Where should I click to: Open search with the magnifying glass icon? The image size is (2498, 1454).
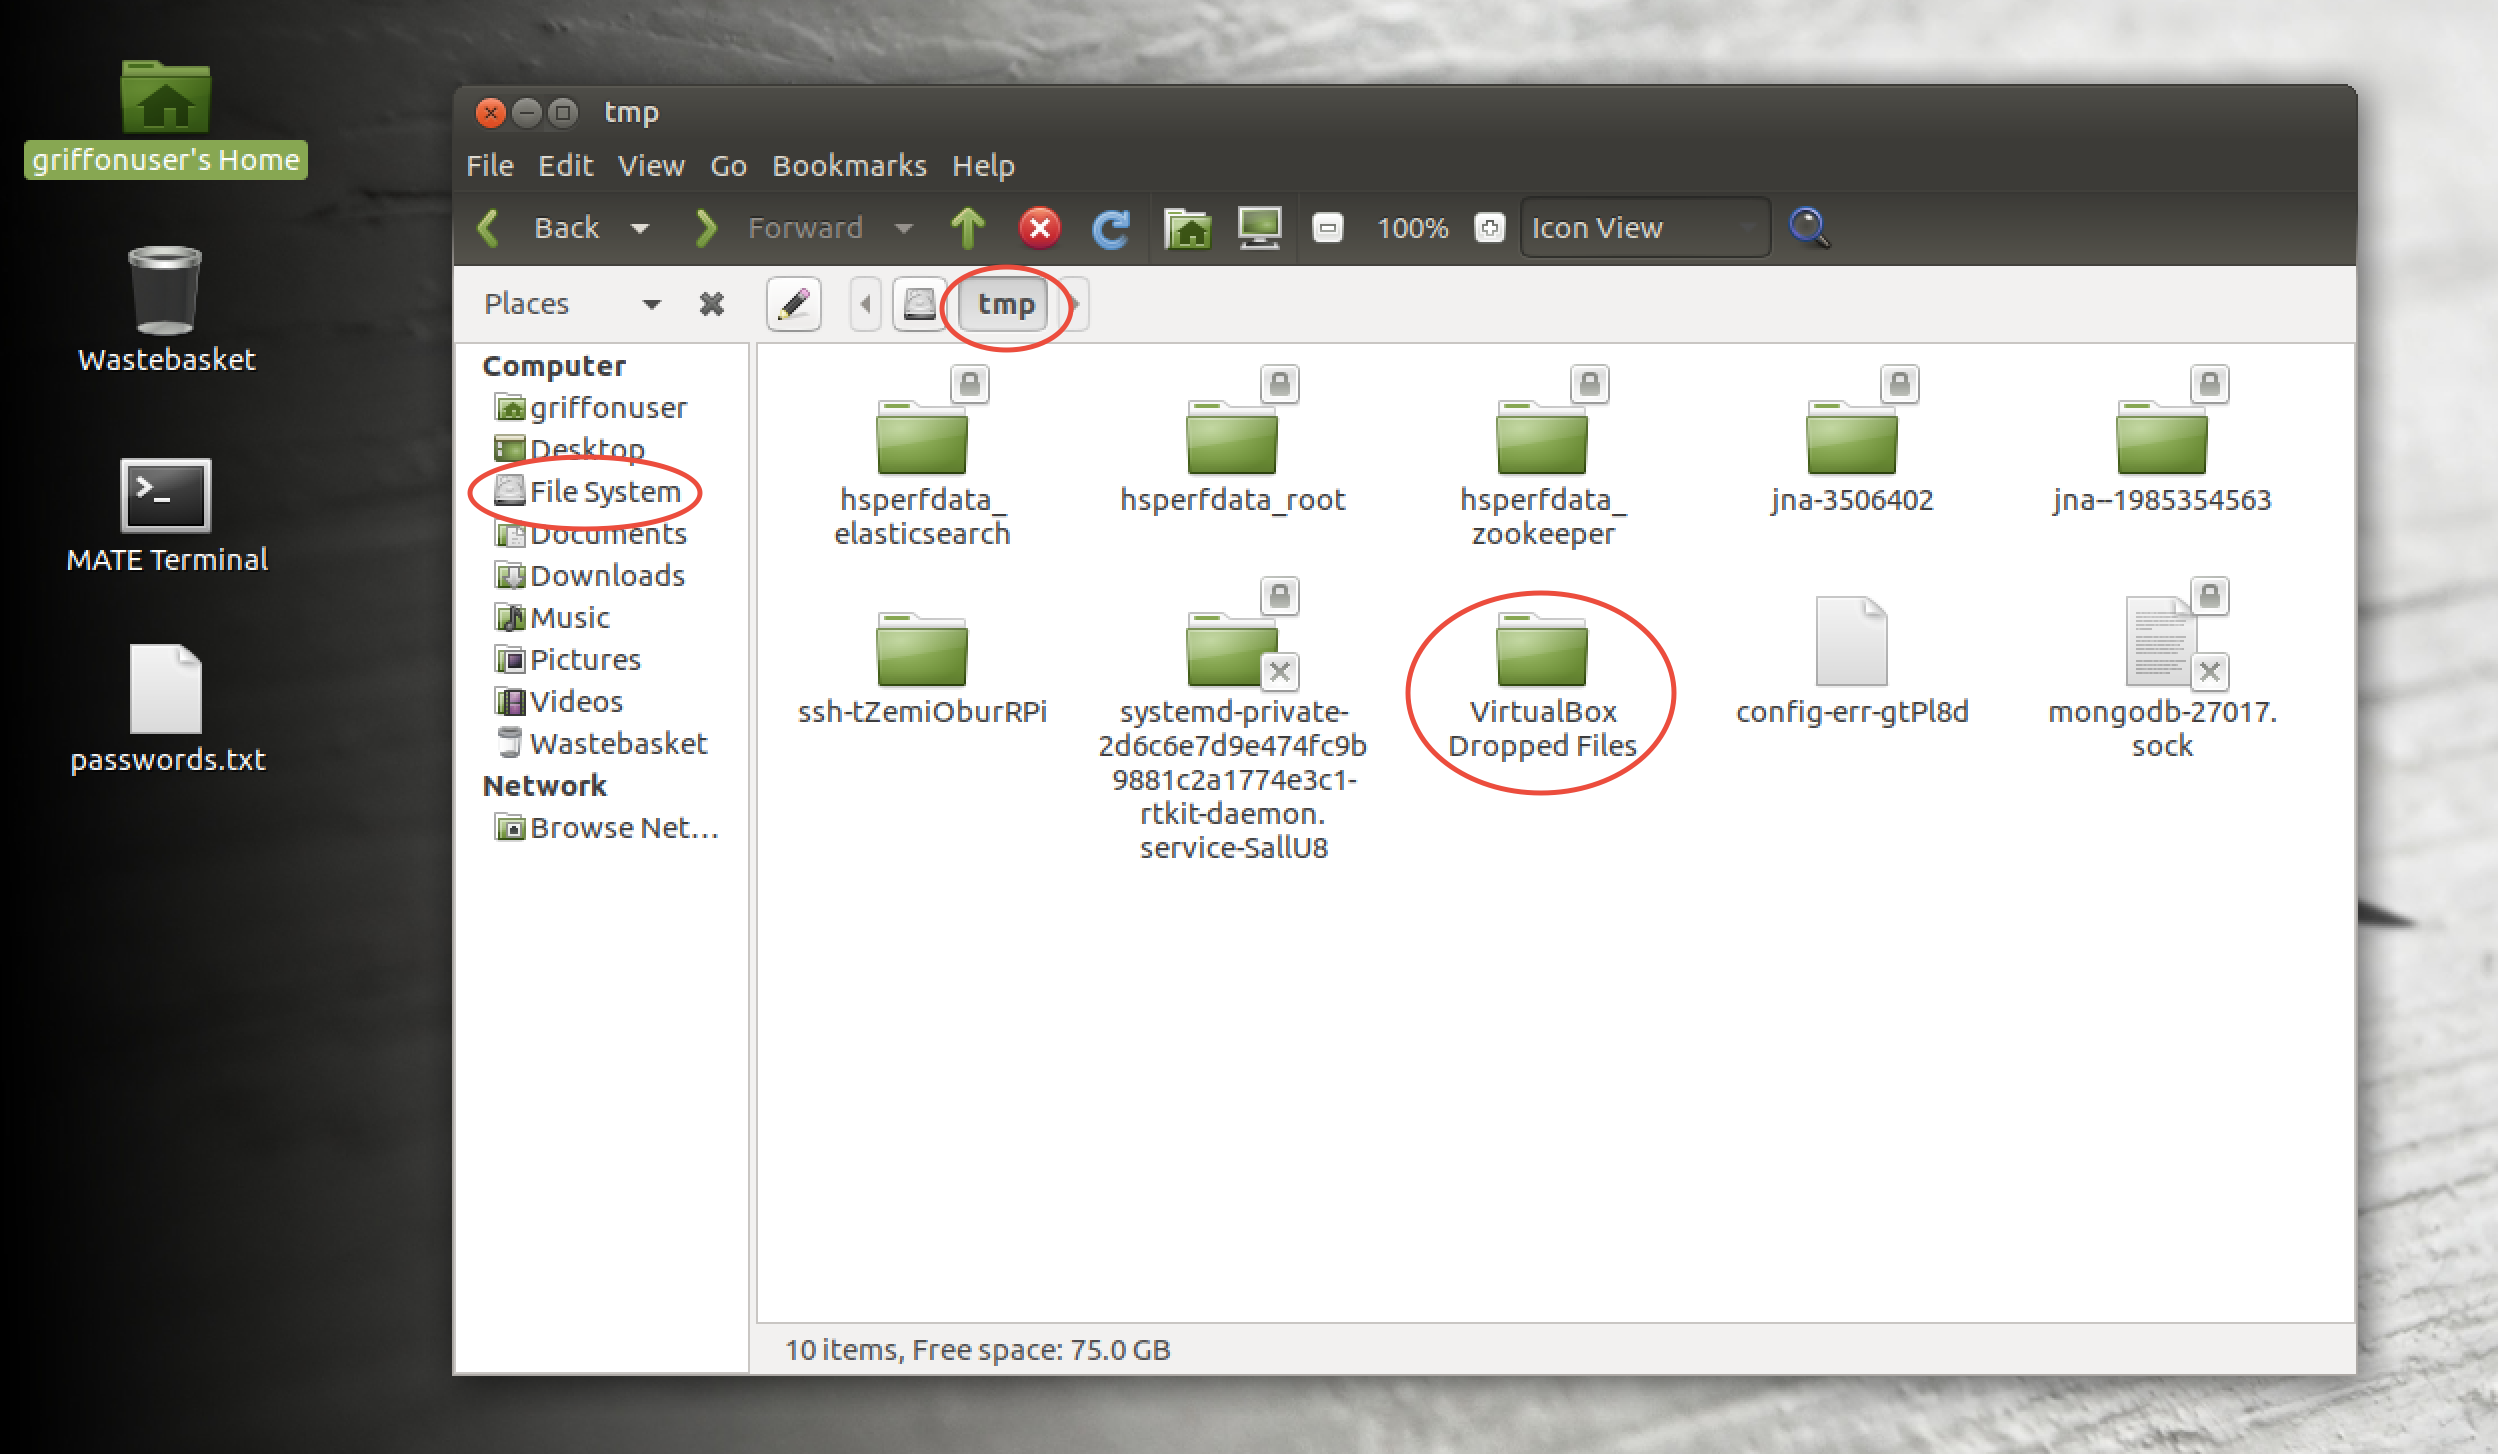click(x=1809, y=228)
